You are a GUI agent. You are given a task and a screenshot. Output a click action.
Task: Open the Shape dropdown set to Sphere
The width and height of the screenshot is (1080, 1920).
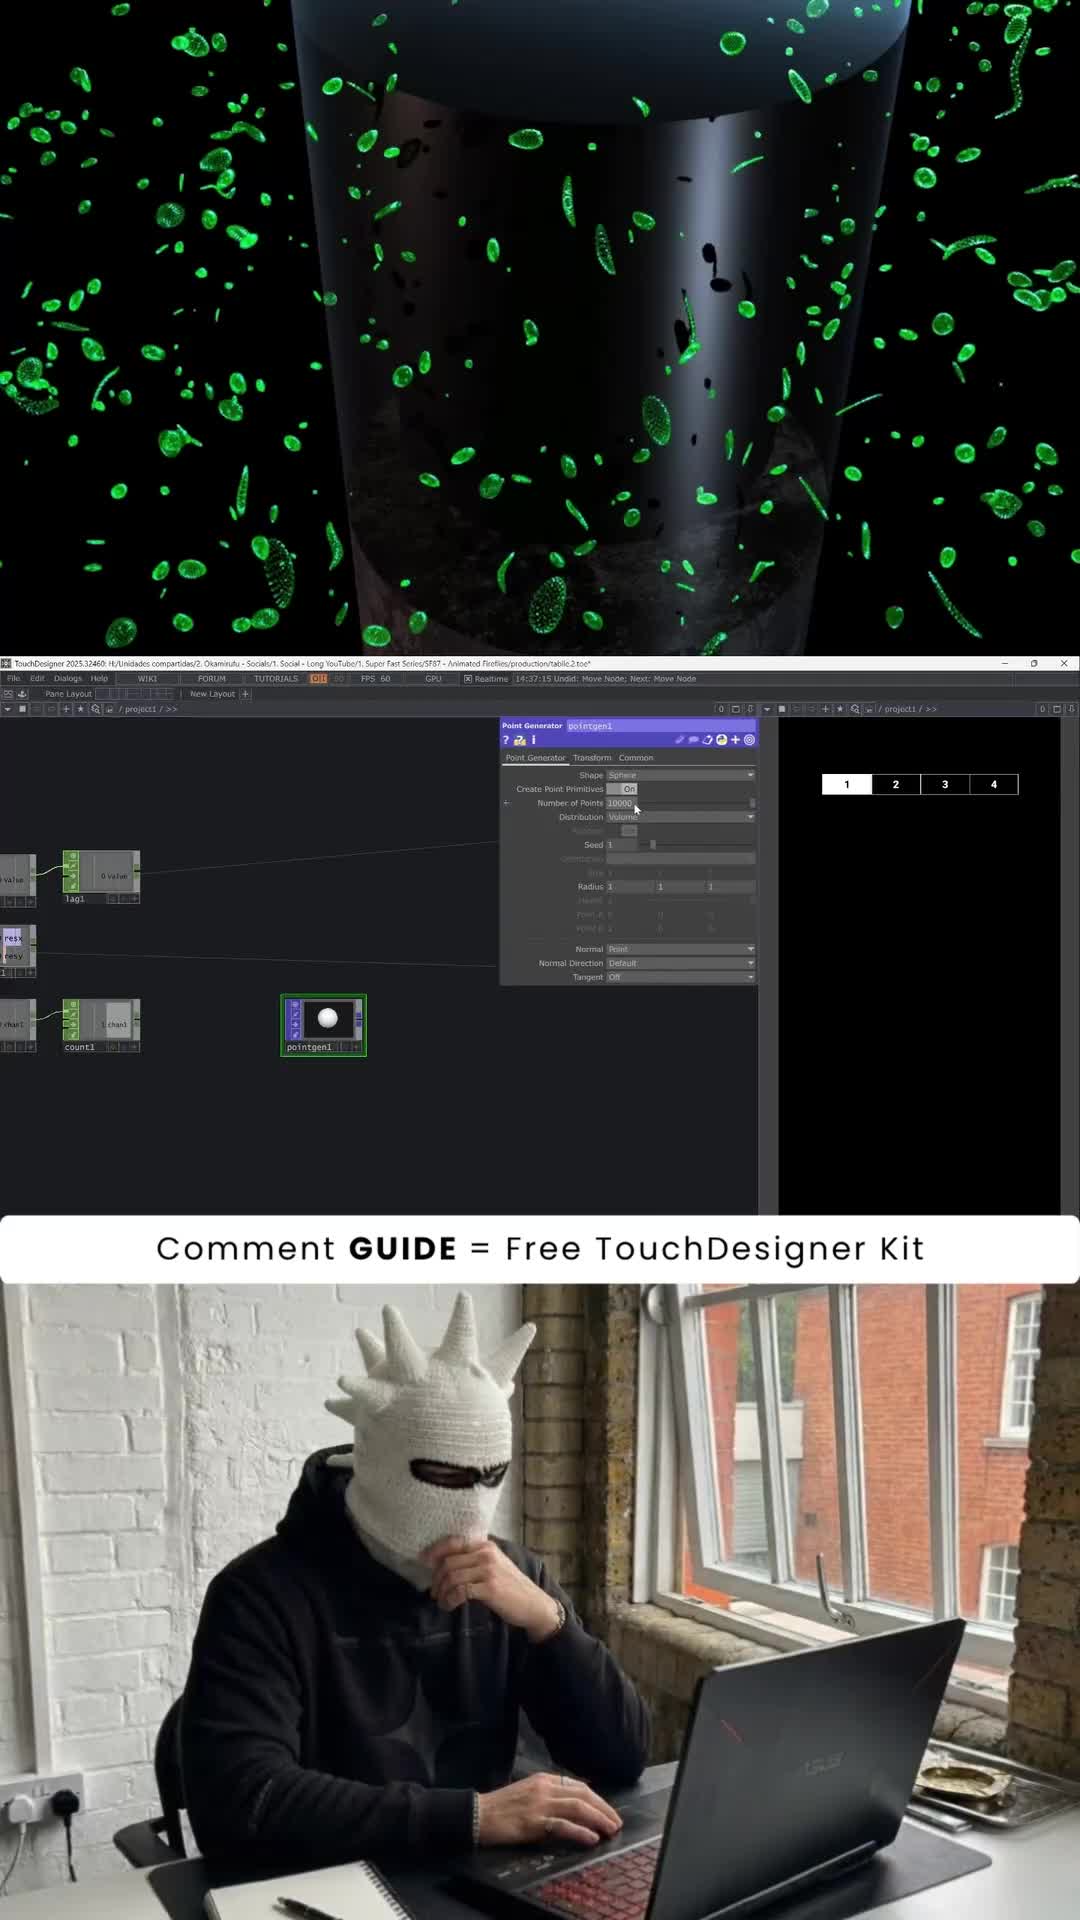[680, 775]
